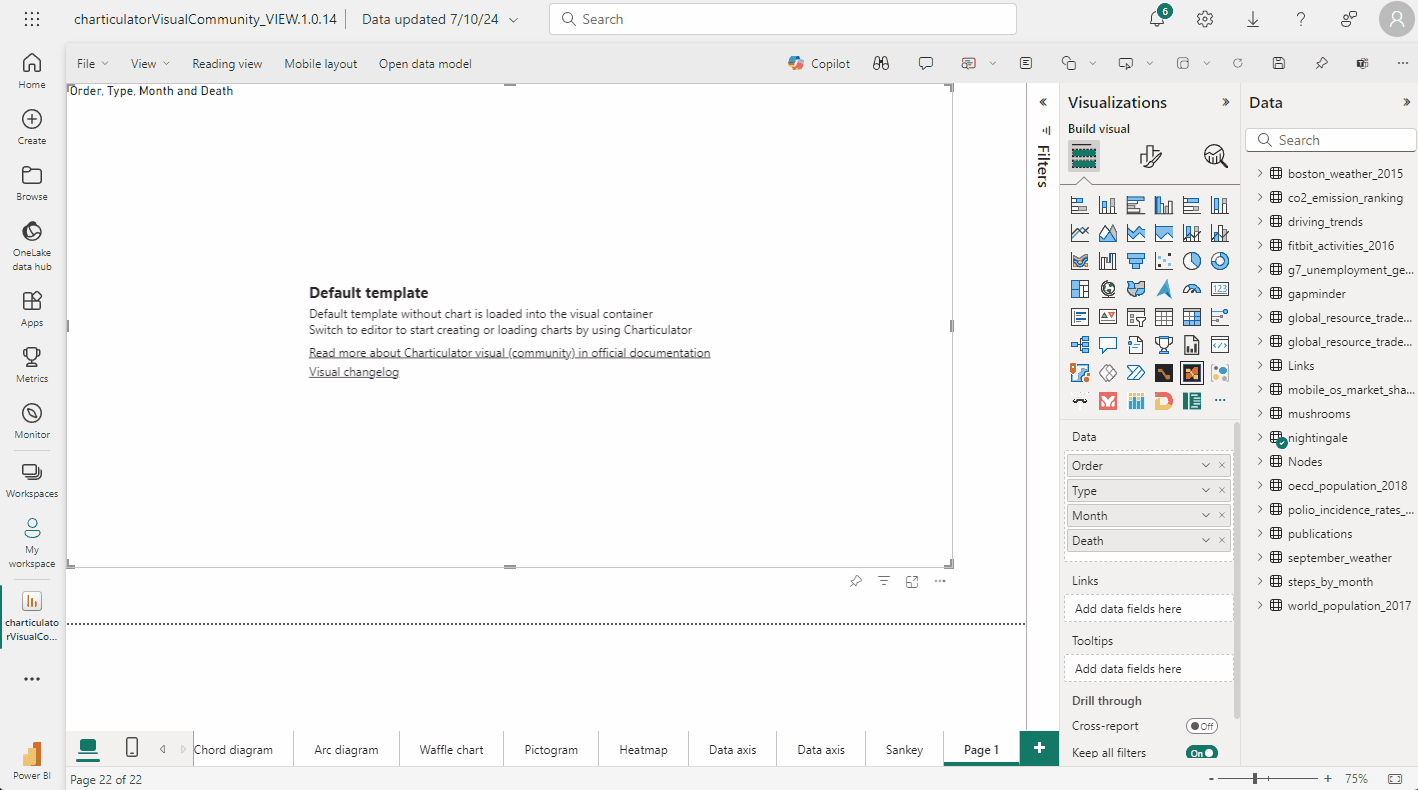Screen dimensions: 1418x790
Task: Pick the gauge visual icon
Action: (x=1191, y=289)
